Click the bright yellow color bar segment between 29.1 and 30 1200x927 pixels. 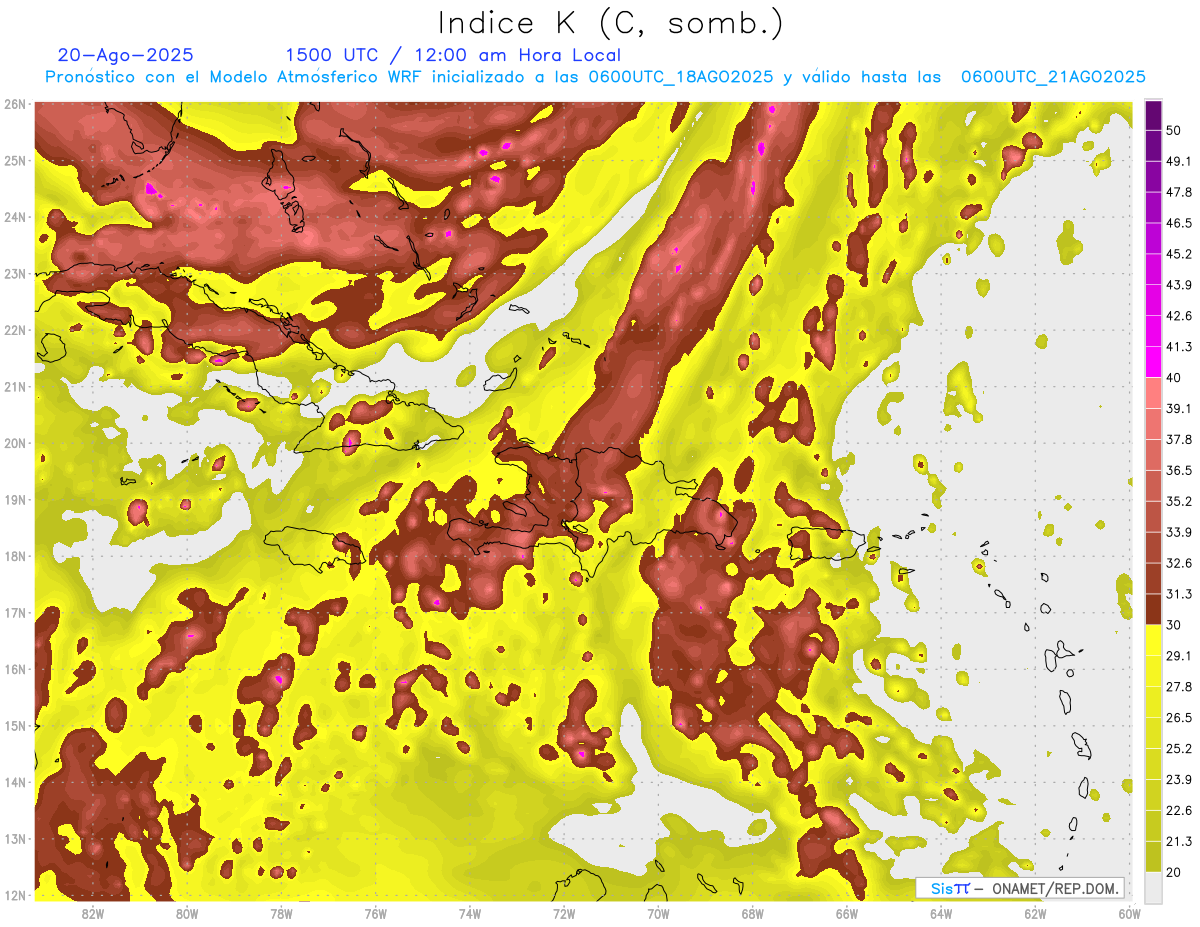(x=1153, y=640)
